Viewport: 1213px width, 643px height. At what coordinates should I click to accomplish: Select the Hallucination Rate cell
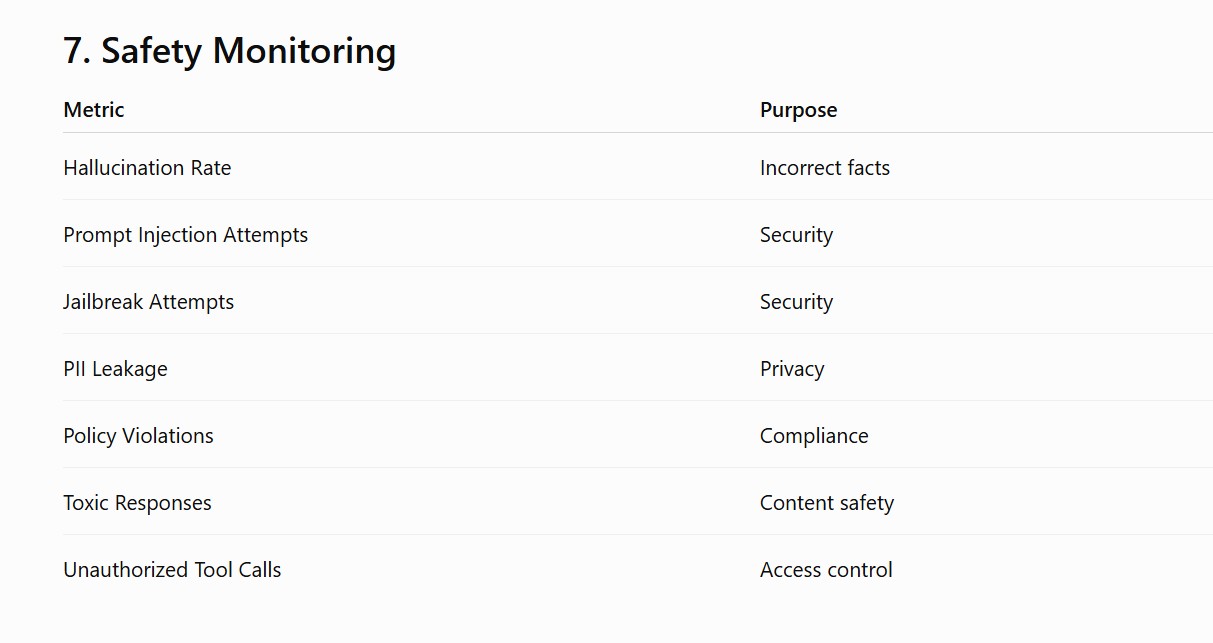(147, 168)
